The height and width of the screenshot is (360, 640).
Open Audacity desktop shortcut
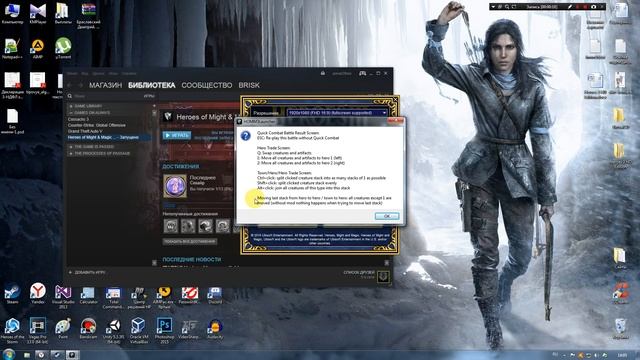[x=215, y=329]
